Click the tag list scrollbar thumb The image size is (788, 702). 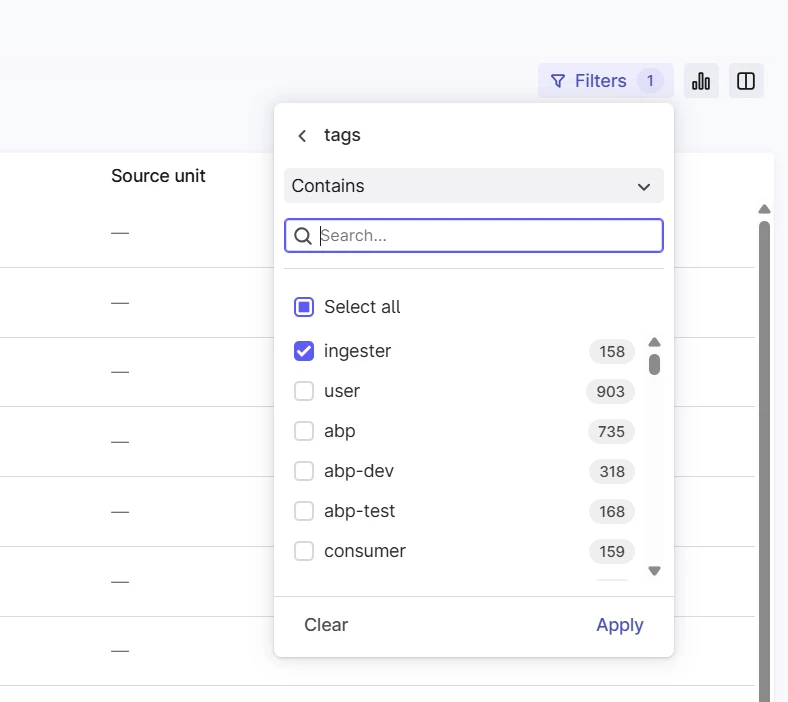(x=654, y=364)
